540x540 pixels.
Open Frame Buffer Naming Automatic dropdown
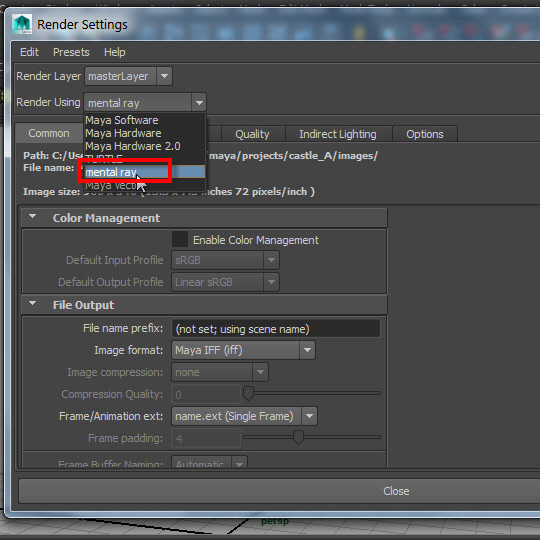209,462
